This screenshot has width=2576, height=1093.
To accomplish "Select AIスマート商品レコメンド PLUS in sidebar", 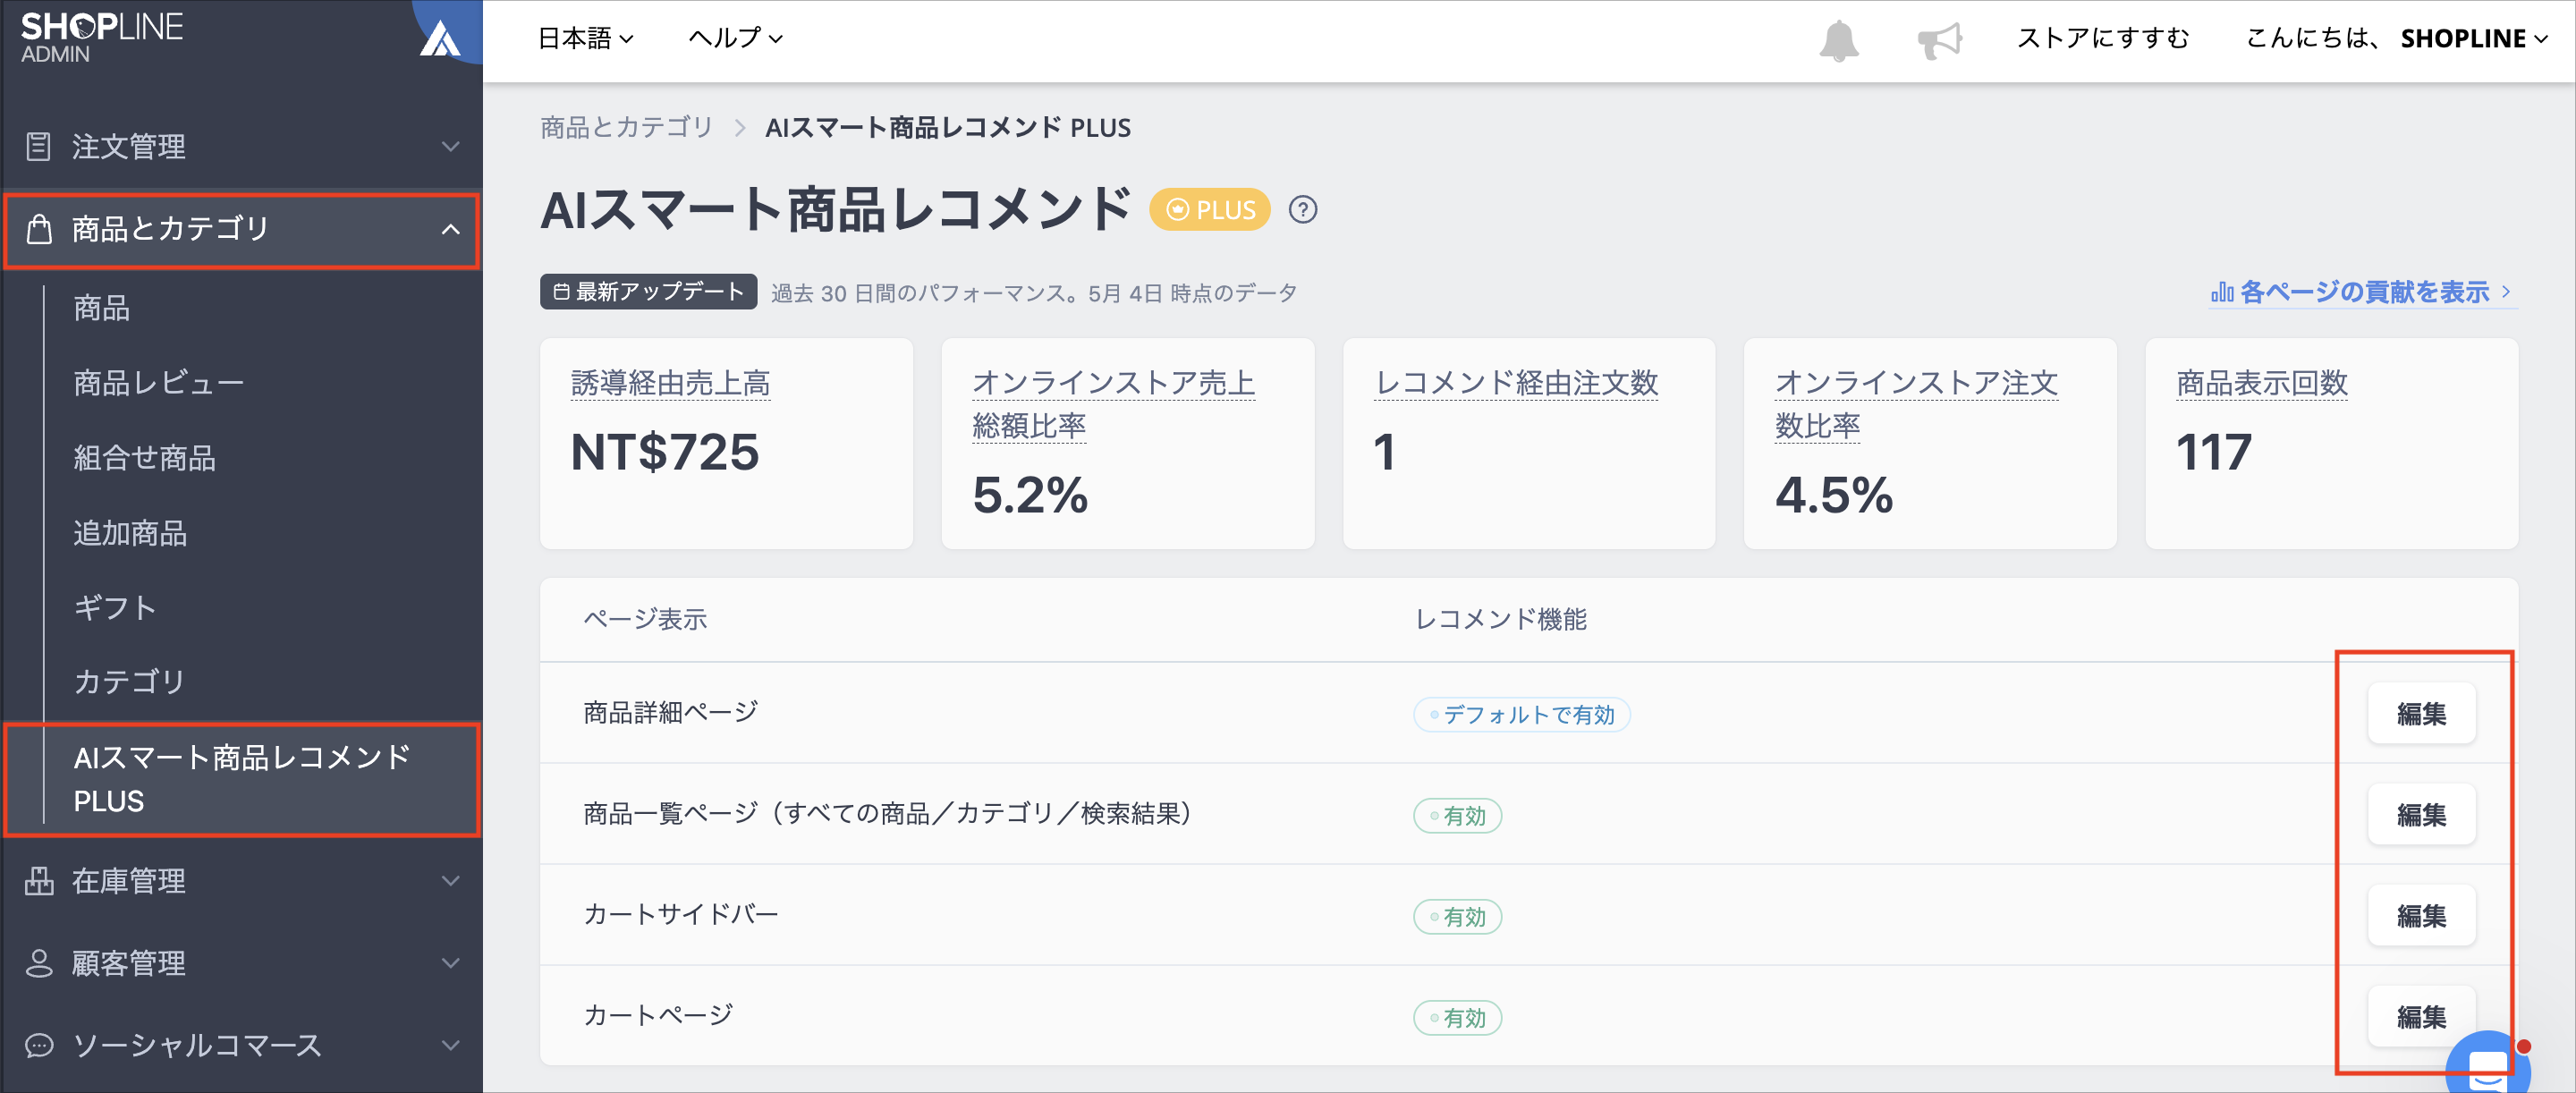I will point(243,779).
